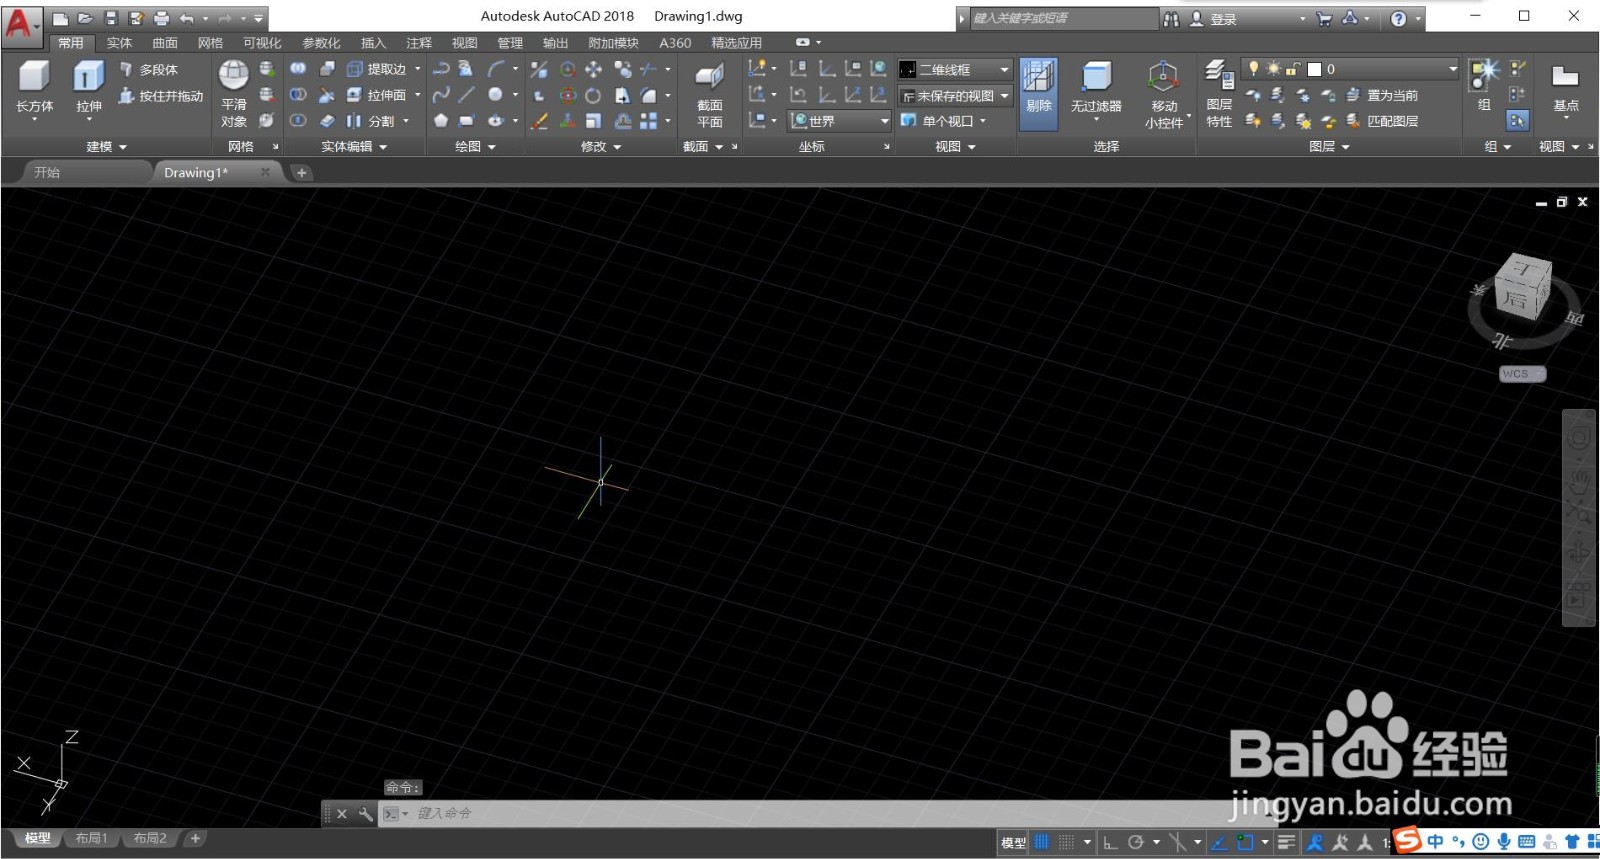Expand the 绘图 panel
Viewport: 1600px width, 859px height.
pos(475,147)
